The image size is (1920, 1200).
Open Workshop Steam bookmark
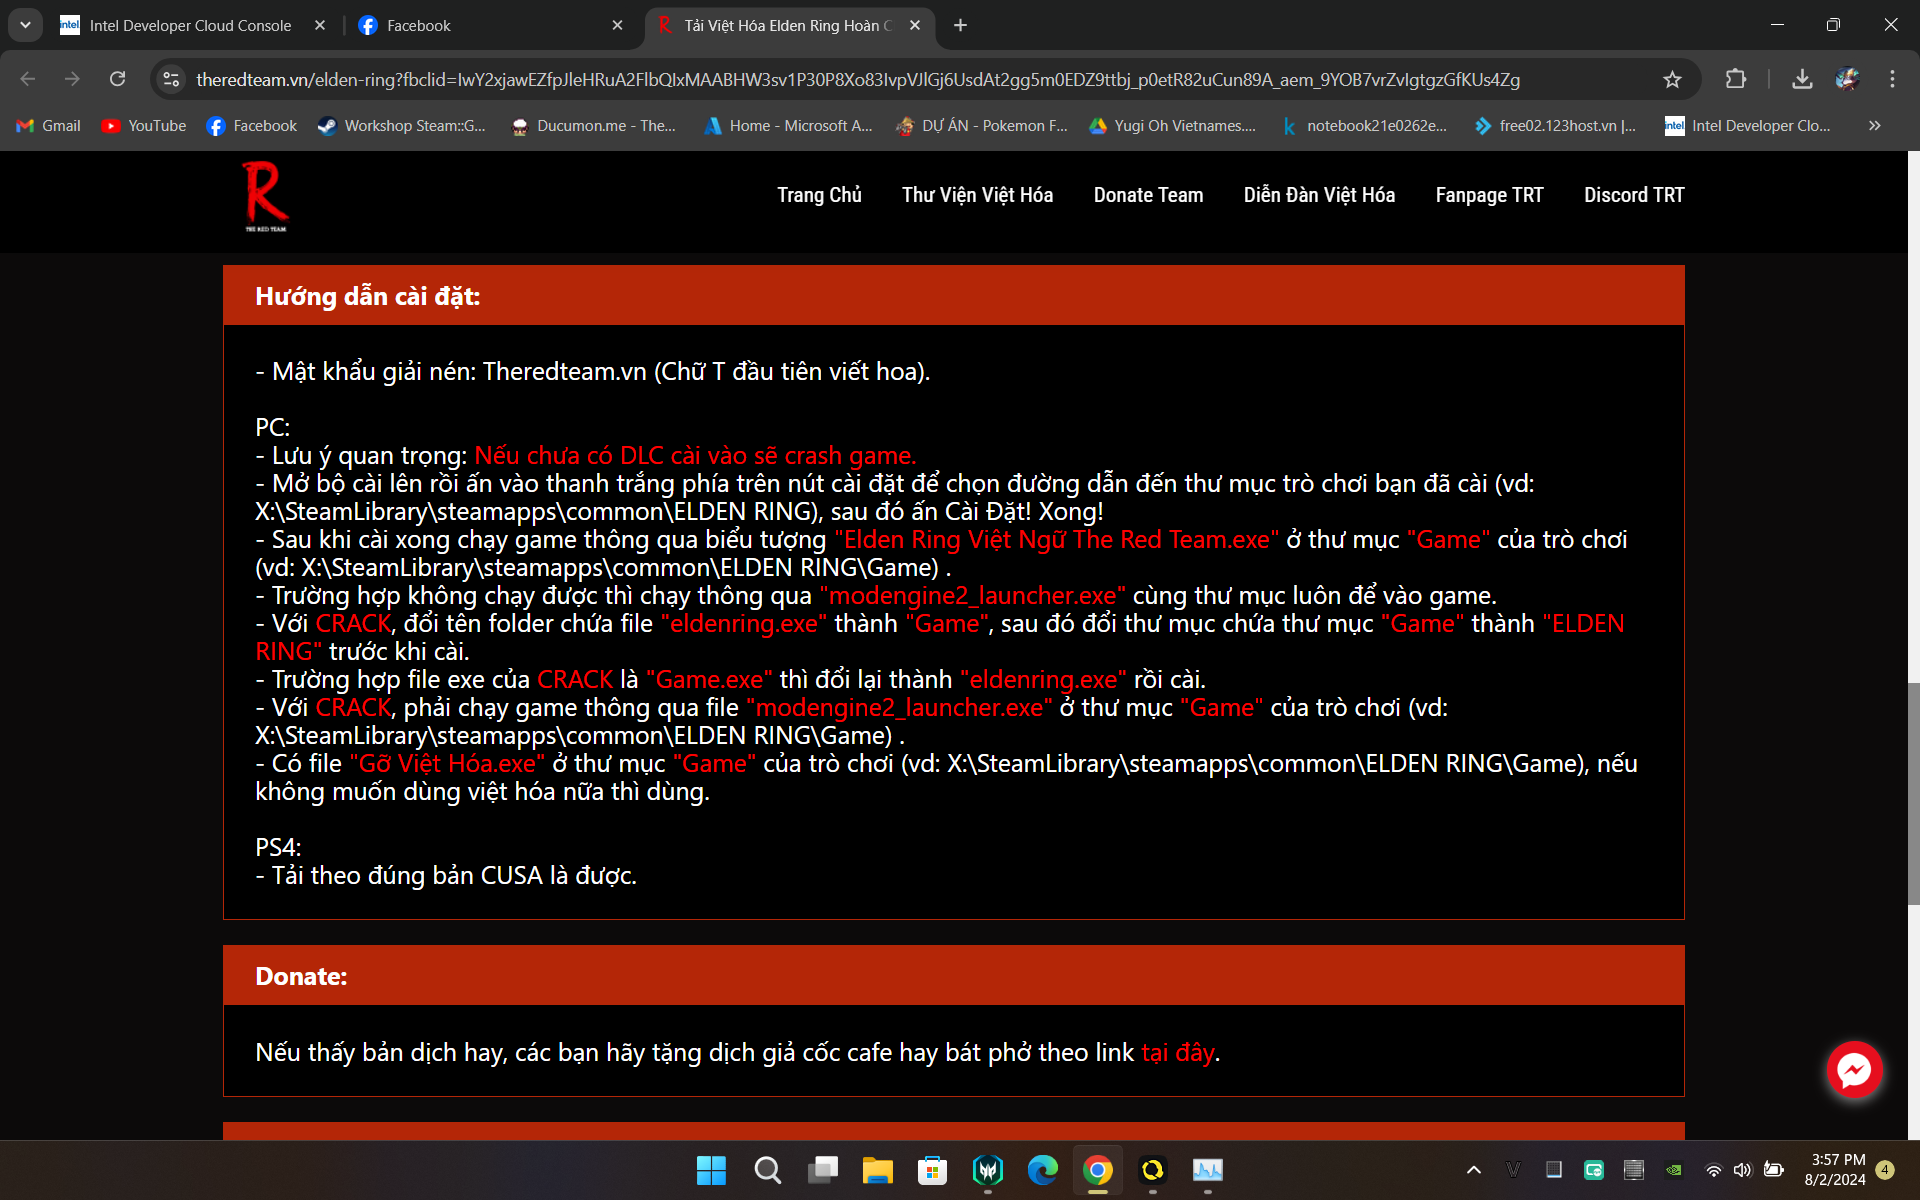pos(401,126)
